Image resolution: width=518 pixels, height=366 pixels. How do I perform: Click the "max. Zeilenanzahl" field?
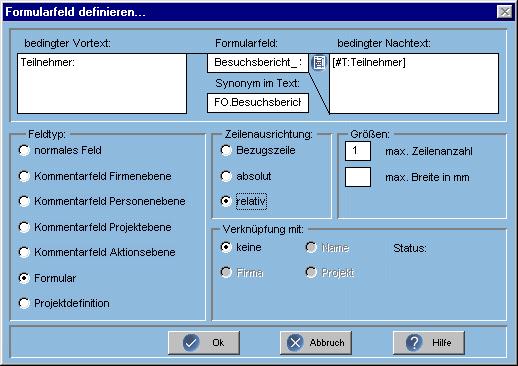point(358,151)
